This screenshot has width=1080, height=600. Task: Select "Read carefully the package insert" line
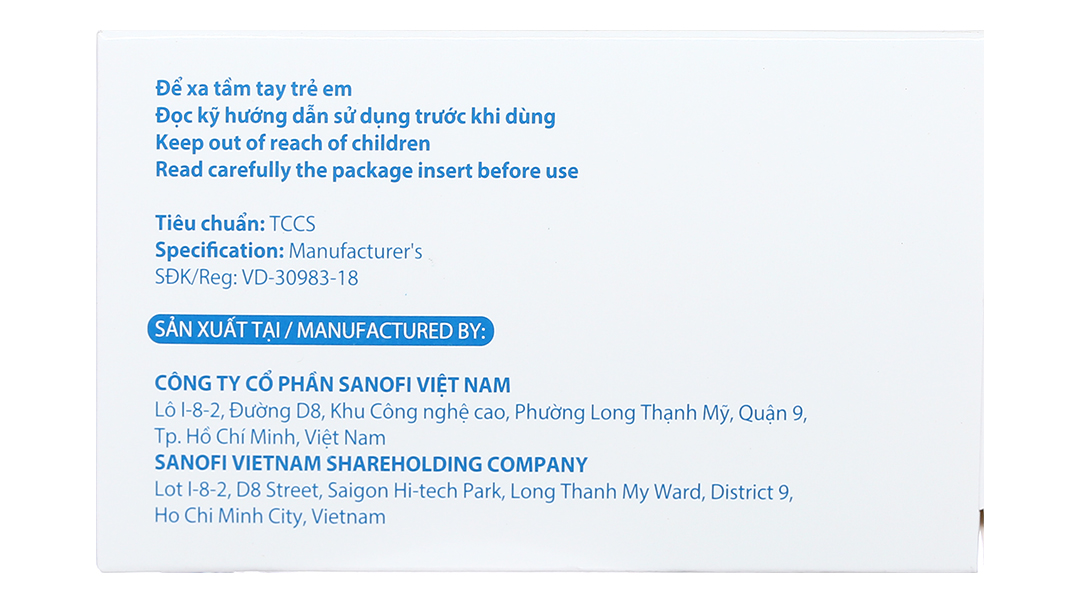tap(366, 171)
